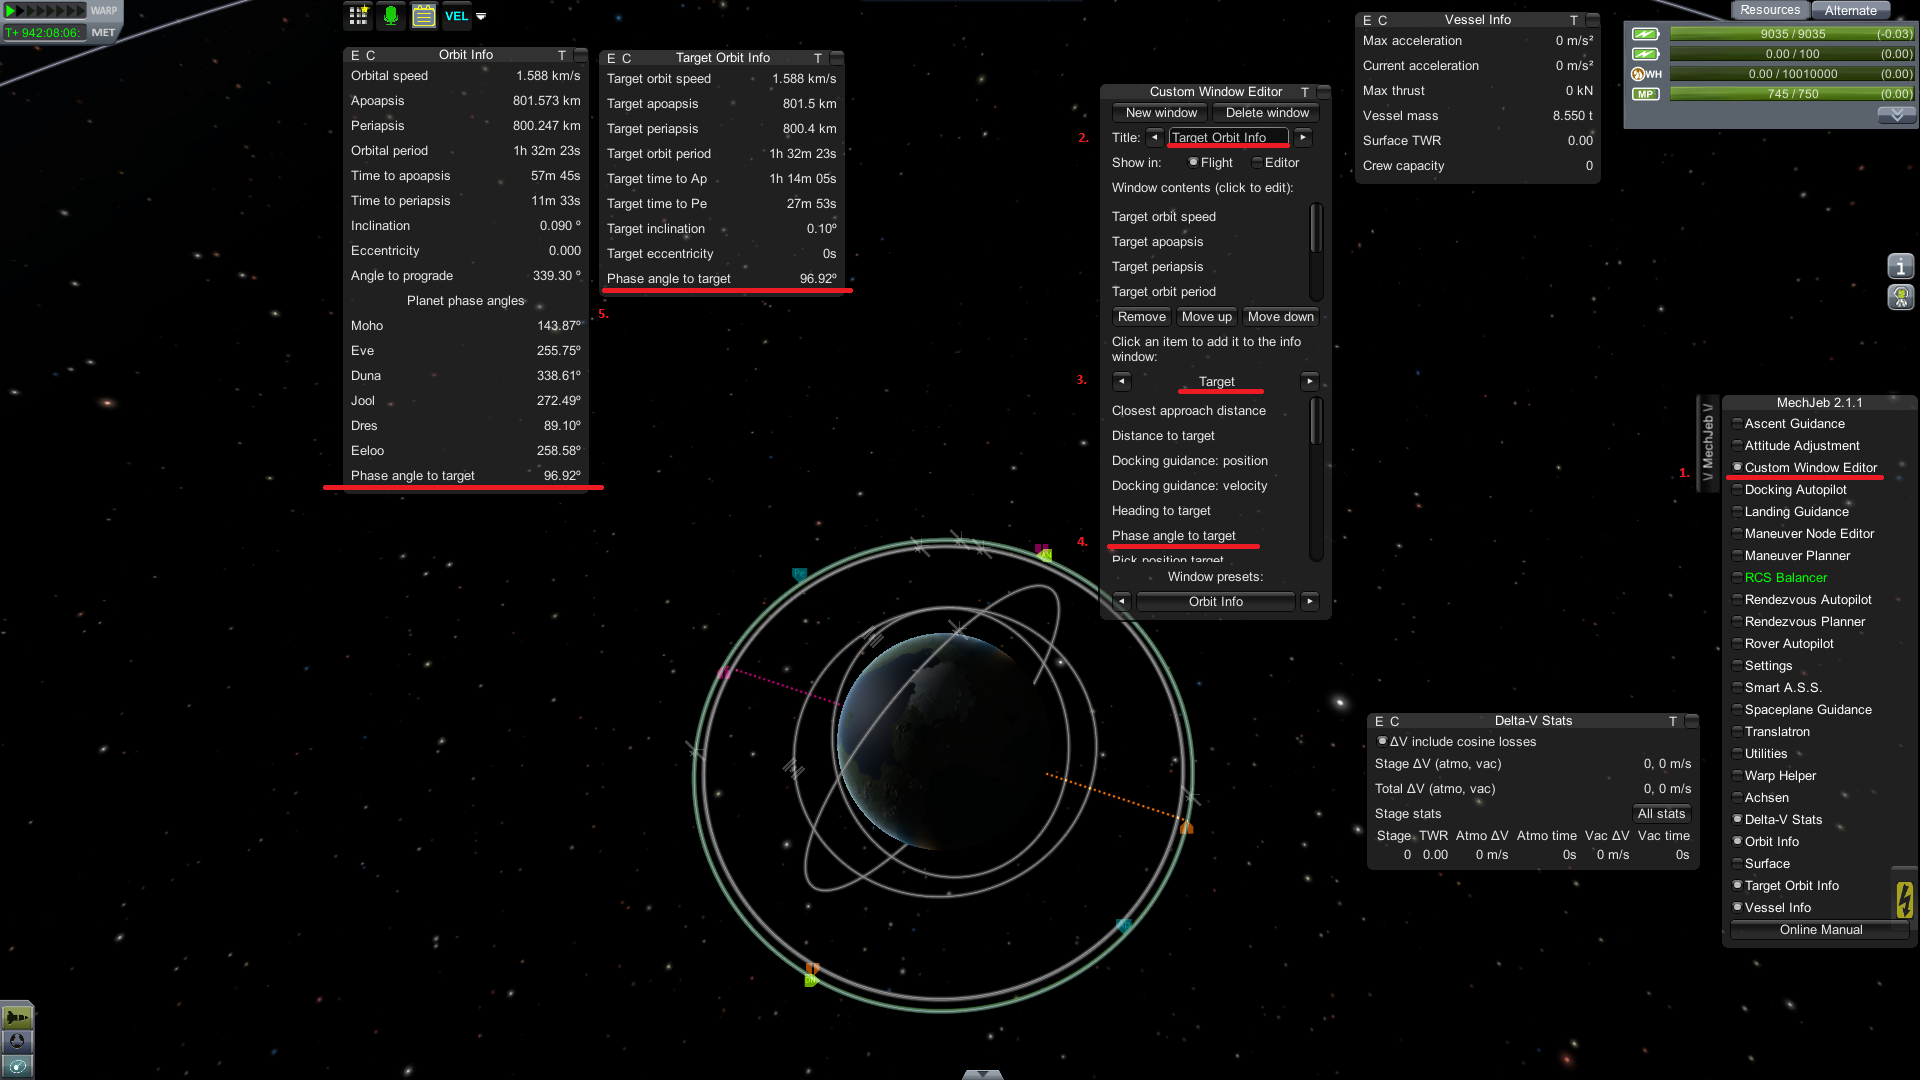
Task: Open the dropdown arrow next to VEL
Action: coord(481,16)
